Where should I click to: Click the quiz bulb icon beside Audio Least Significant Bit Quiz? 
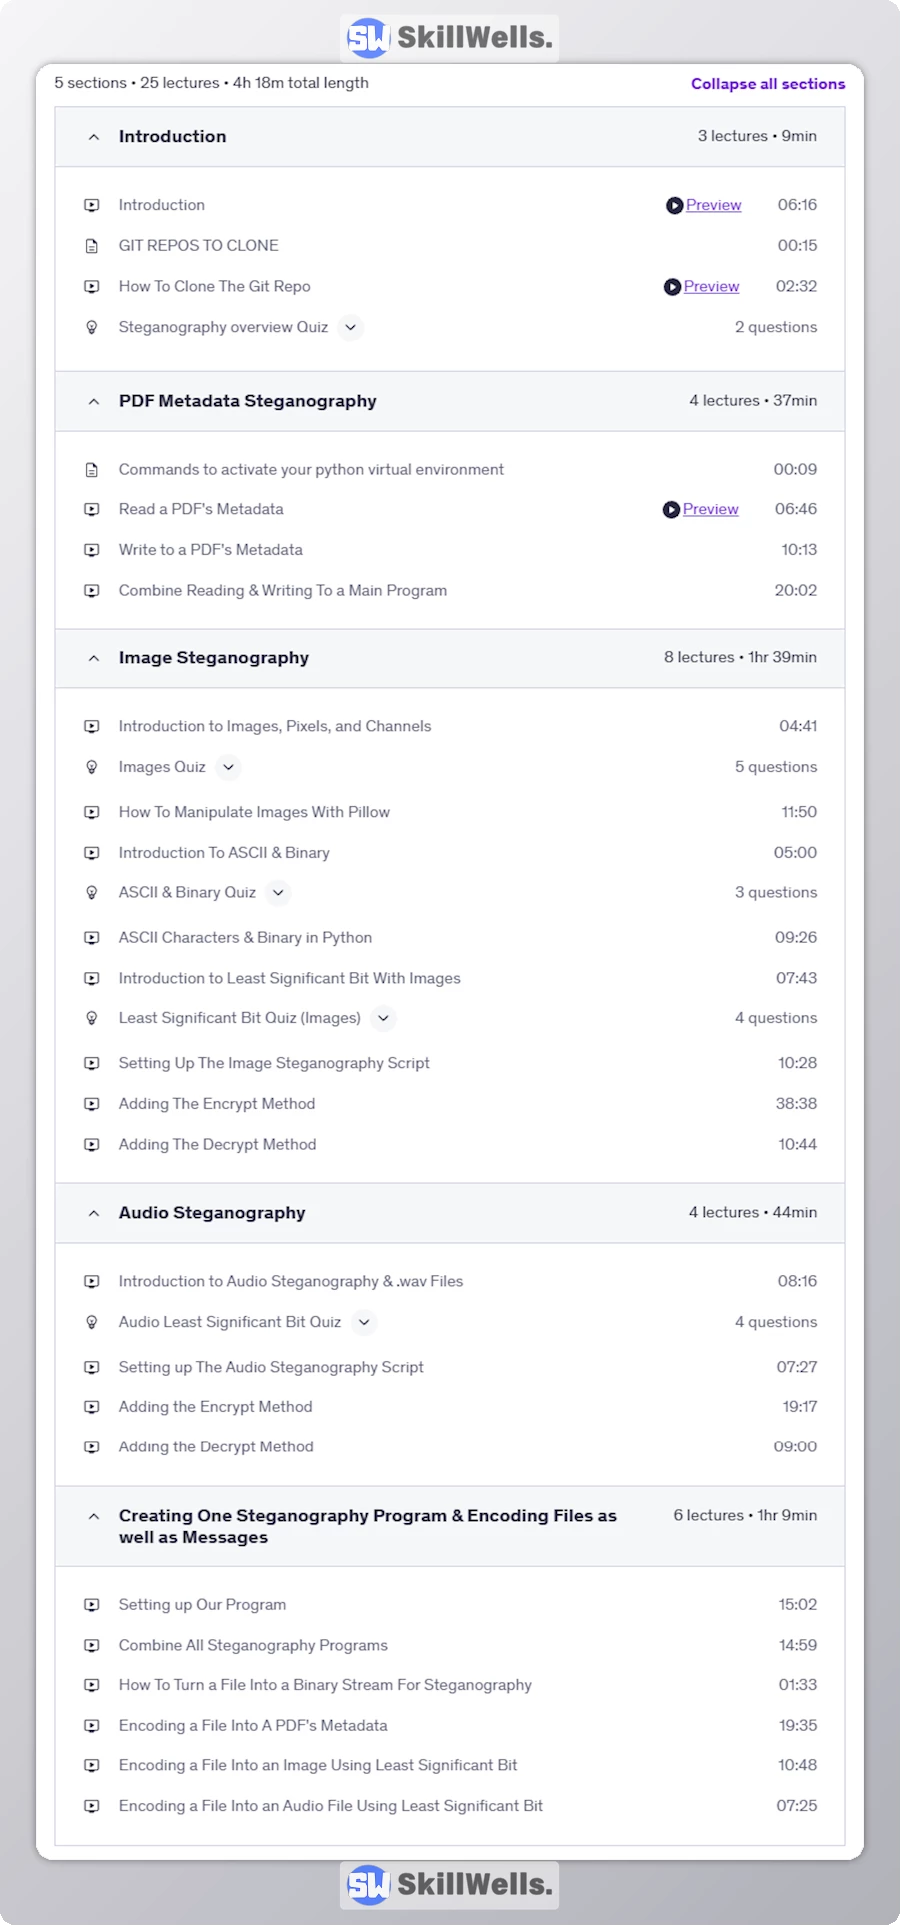point(92,1322)
